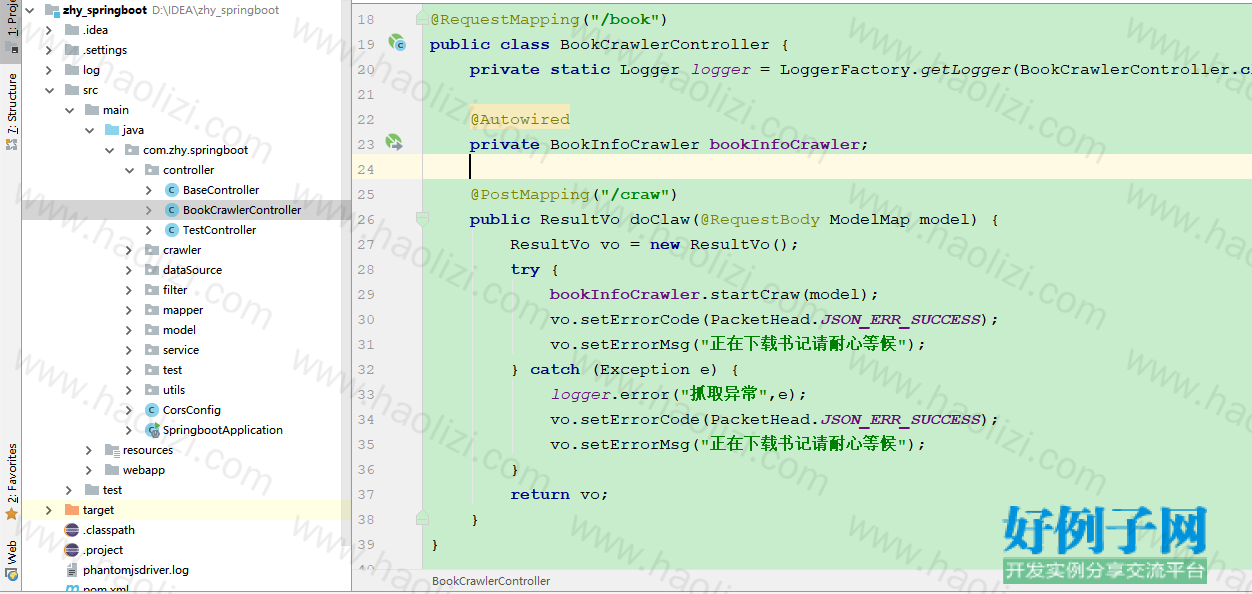Click the file icon beside .project
1252x594 pixels.
[x=72, y=550]
